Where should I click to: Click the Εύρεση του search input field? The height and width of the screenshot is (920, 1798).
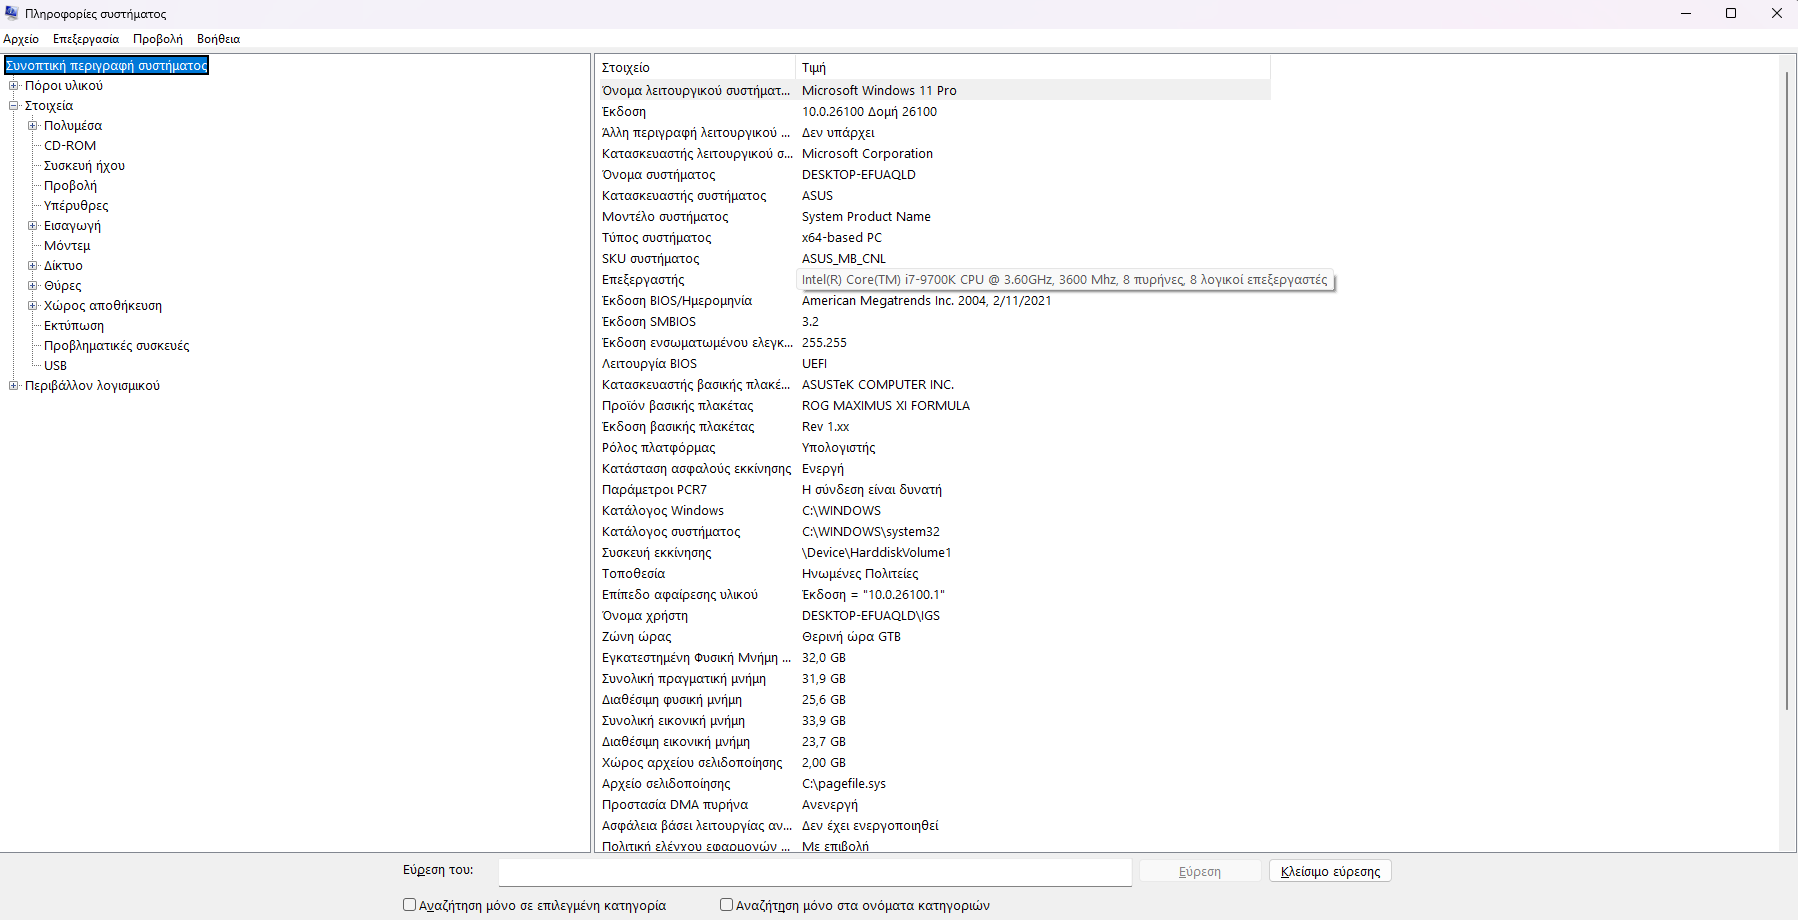815,872
